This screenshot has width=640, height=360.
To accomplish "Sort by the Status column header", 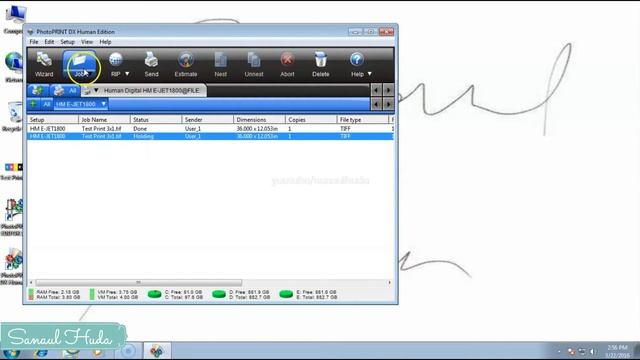I will pos(156,120).
